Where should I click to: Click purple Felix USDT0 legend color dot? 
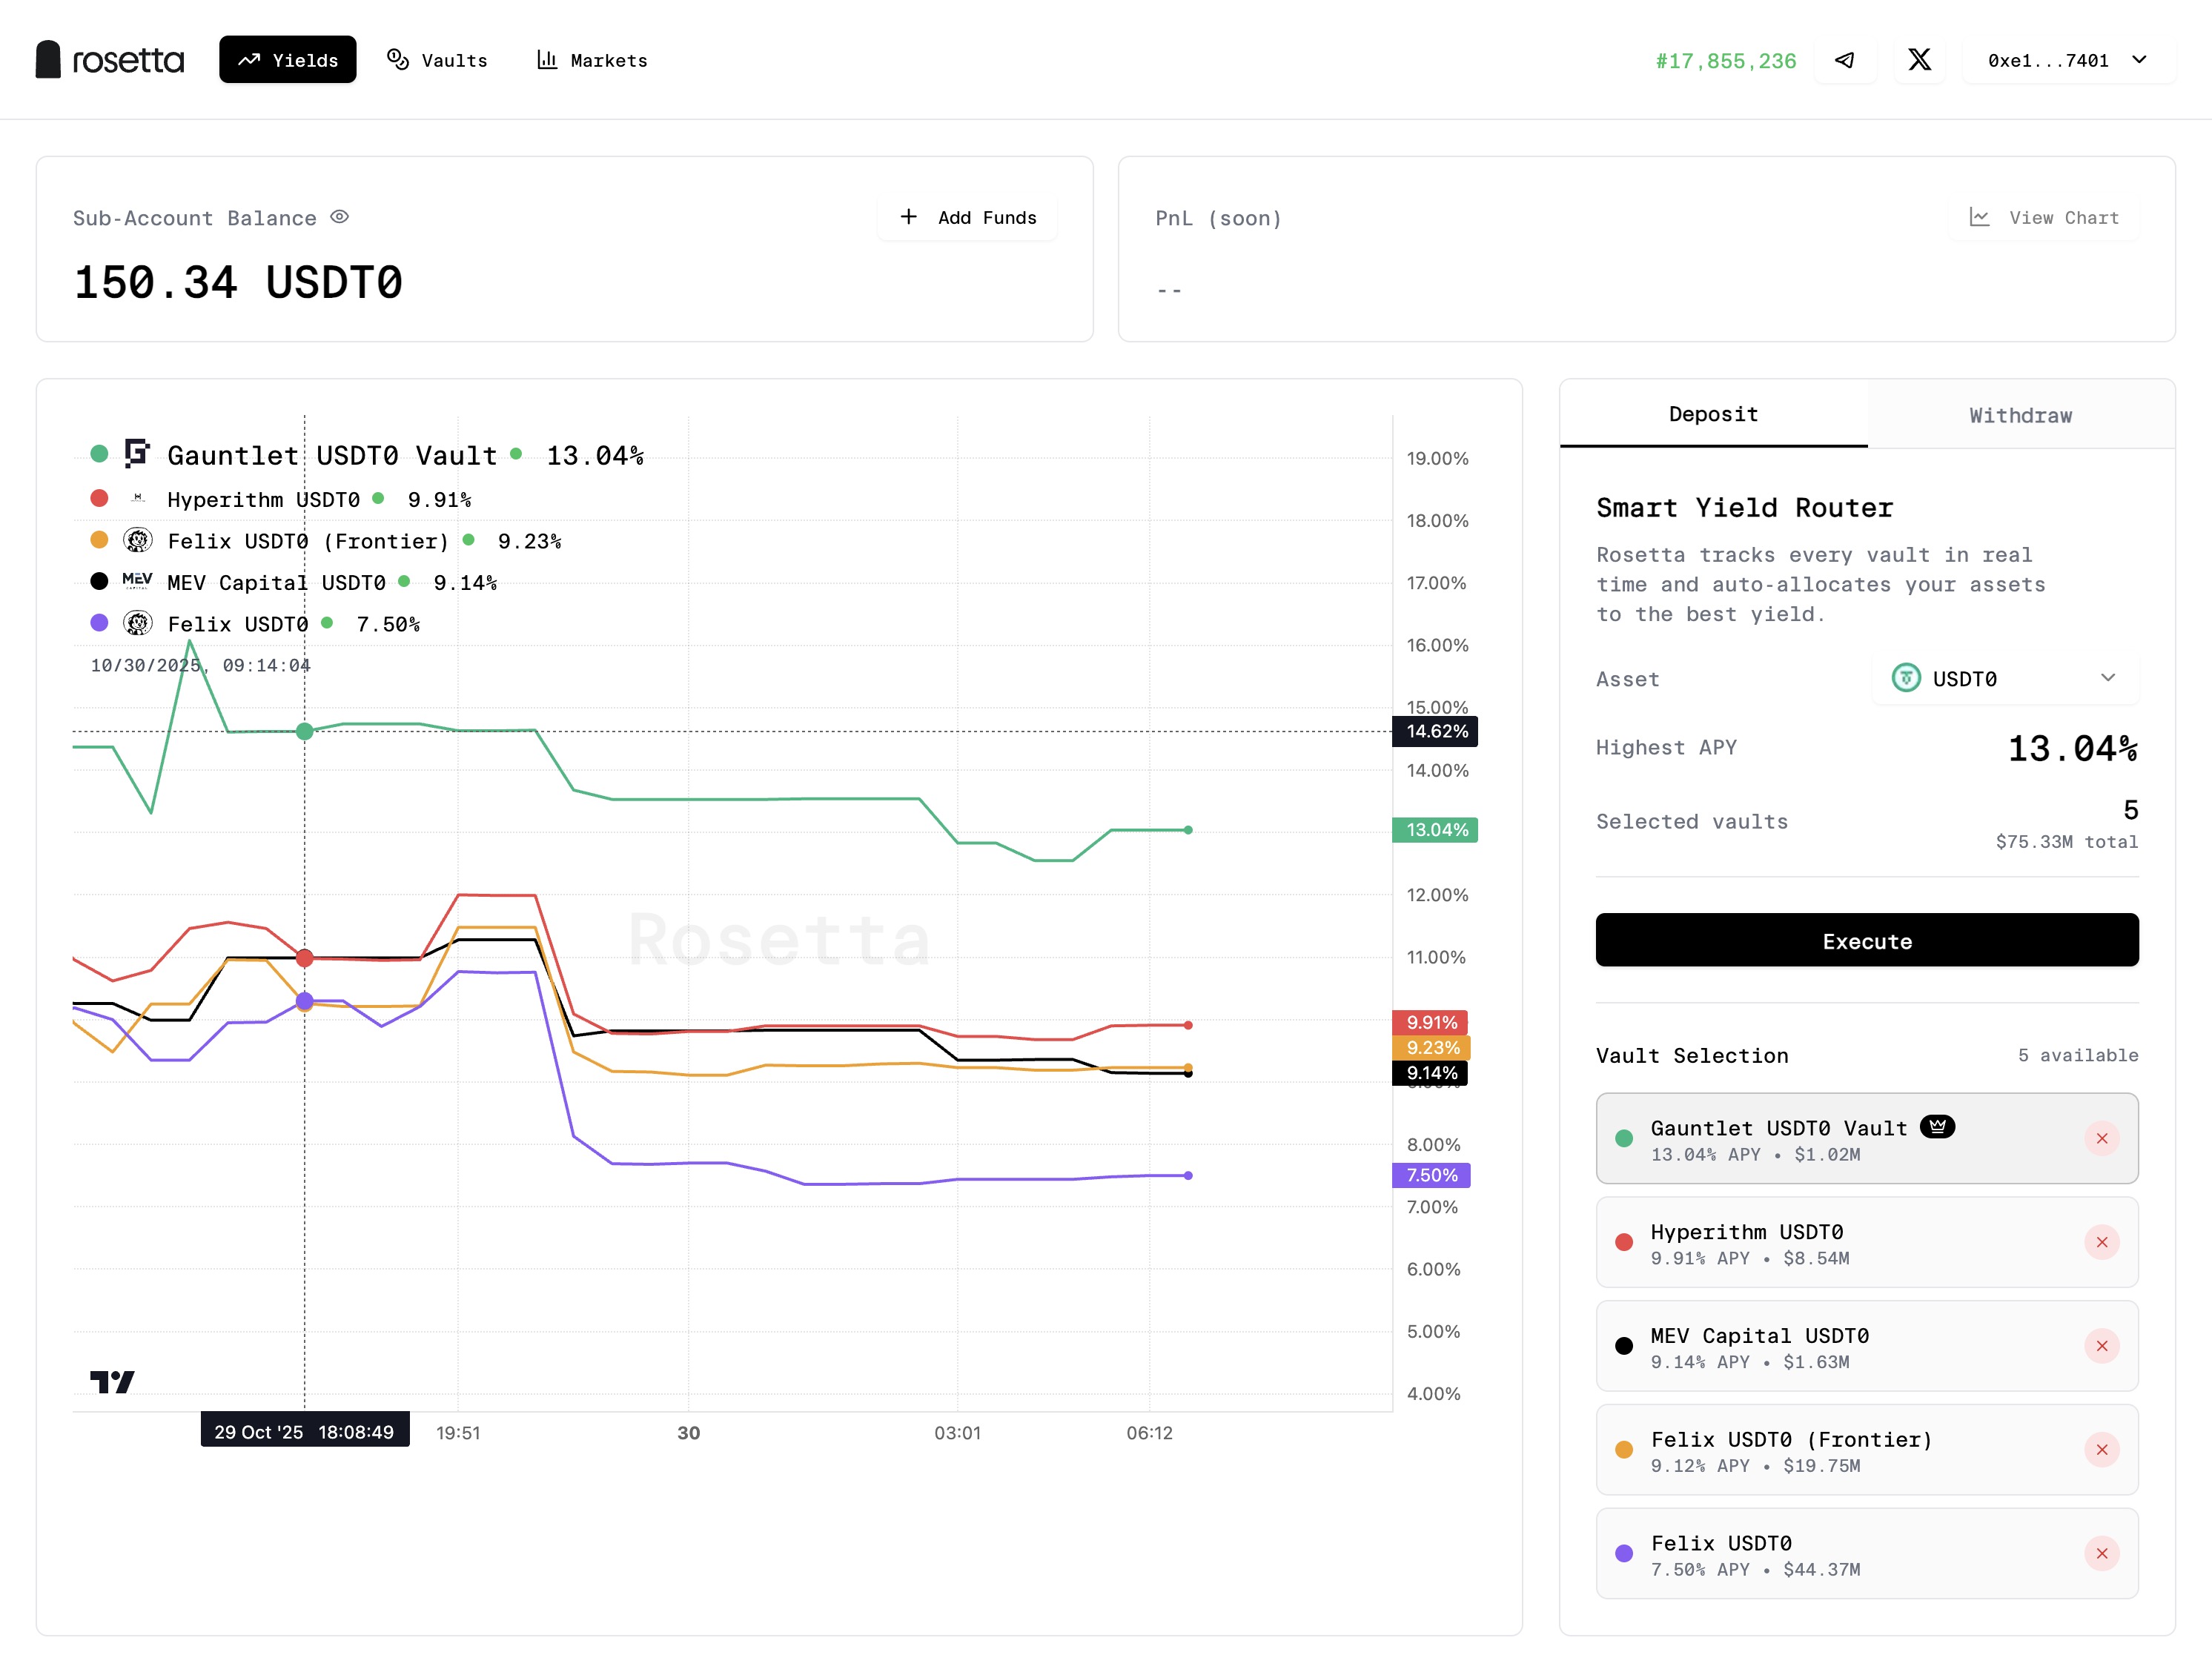point(99,623)
